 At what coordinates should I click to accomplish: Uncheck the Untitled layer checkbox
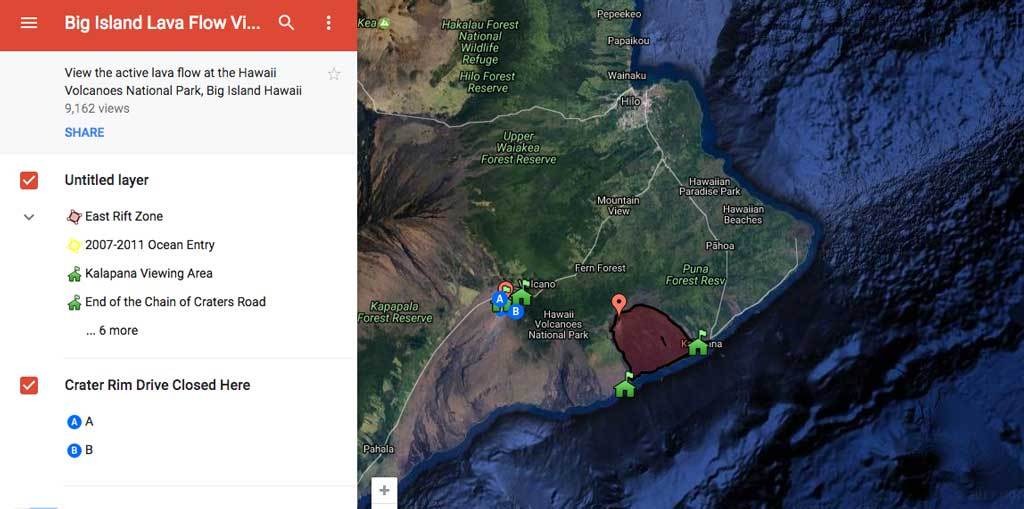29,180
